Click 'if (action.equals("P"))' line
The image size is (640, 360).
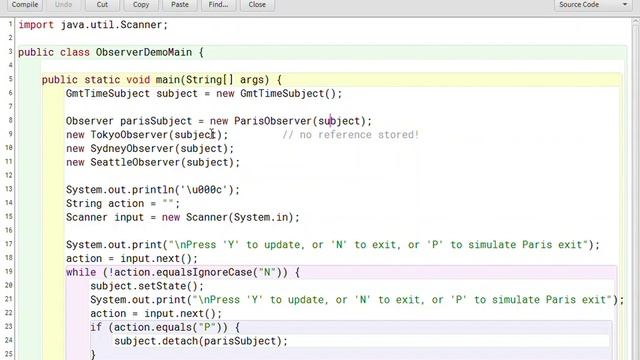pyautogui.click(x=165, y=327)
